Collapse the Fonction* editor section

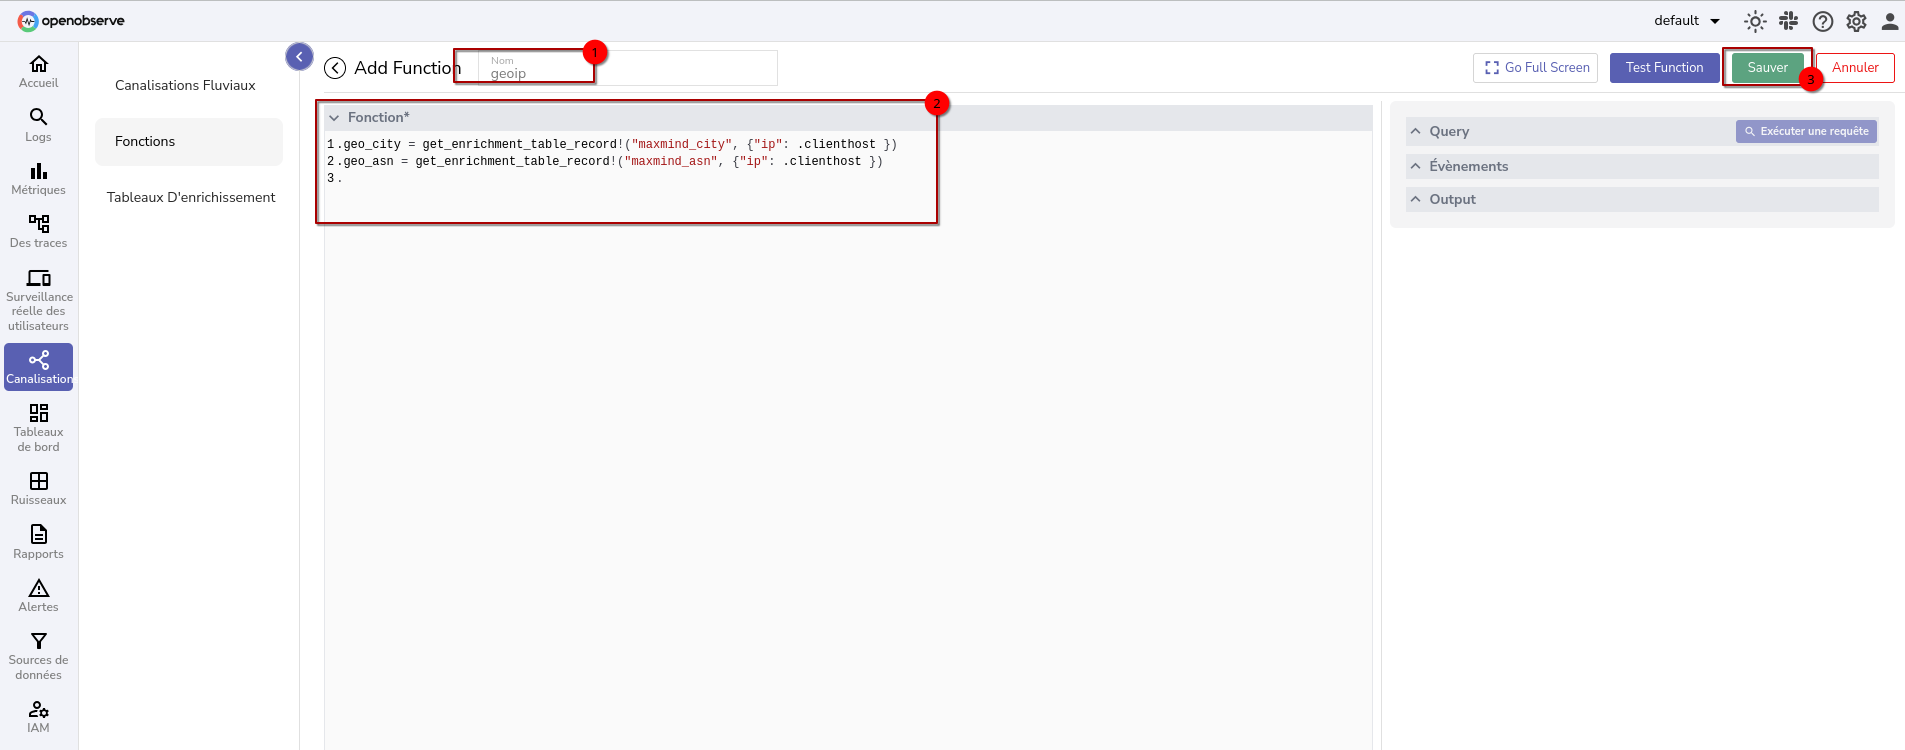click(x=335, y=118)
